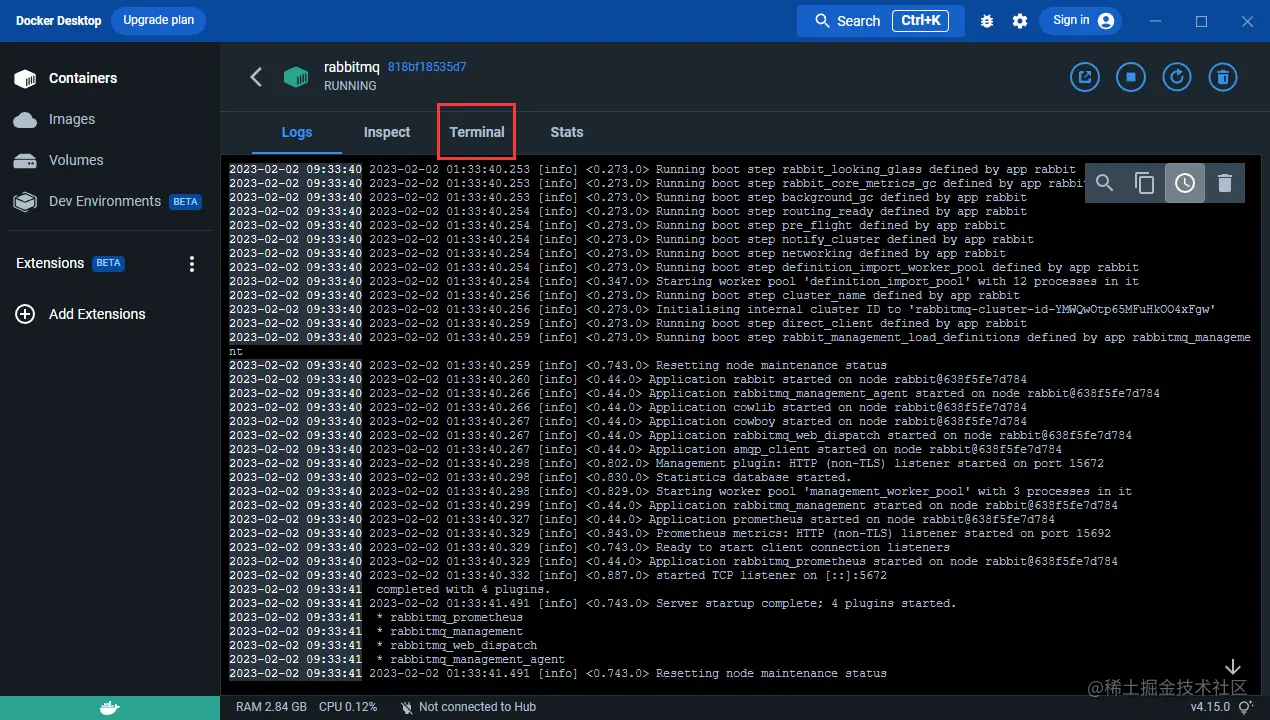Viewport: 1270px width, 720px height.
Task: Delete the rabbitmq container
Action: pos(1223,77)
